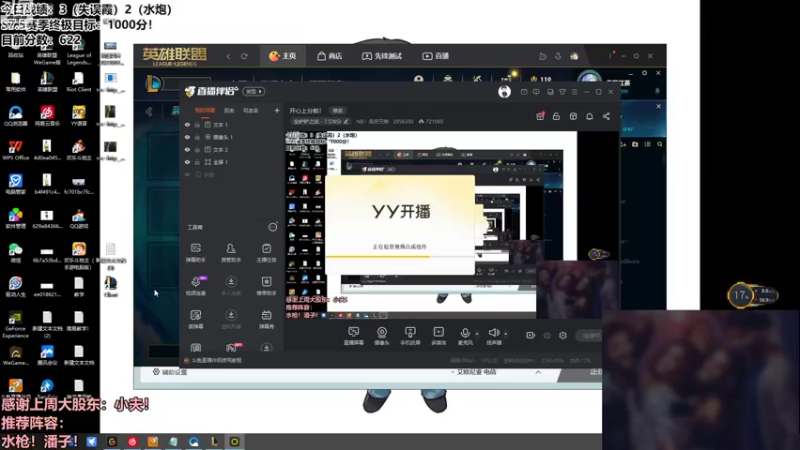800x450 pixels.
Task: Open the 弹幕助手 tool
Action: 196,253
